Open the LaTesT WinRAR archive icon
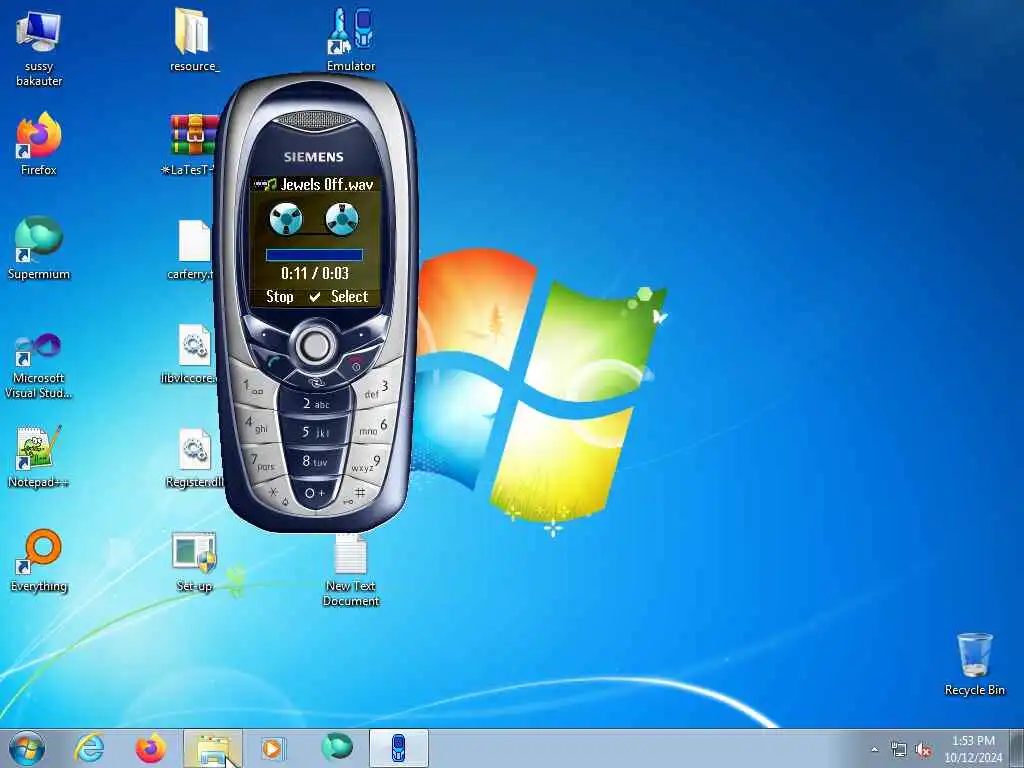1024x768 pixels. 193,144
